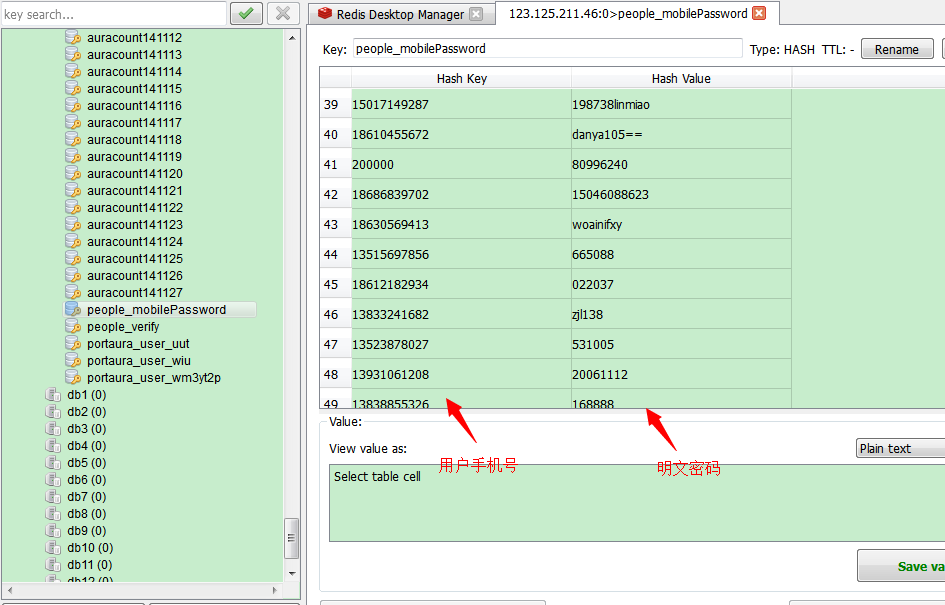945x605 pixels.
Task: Click the Select table cell value box
Action: pyautogui.click(x=637, y=503)
